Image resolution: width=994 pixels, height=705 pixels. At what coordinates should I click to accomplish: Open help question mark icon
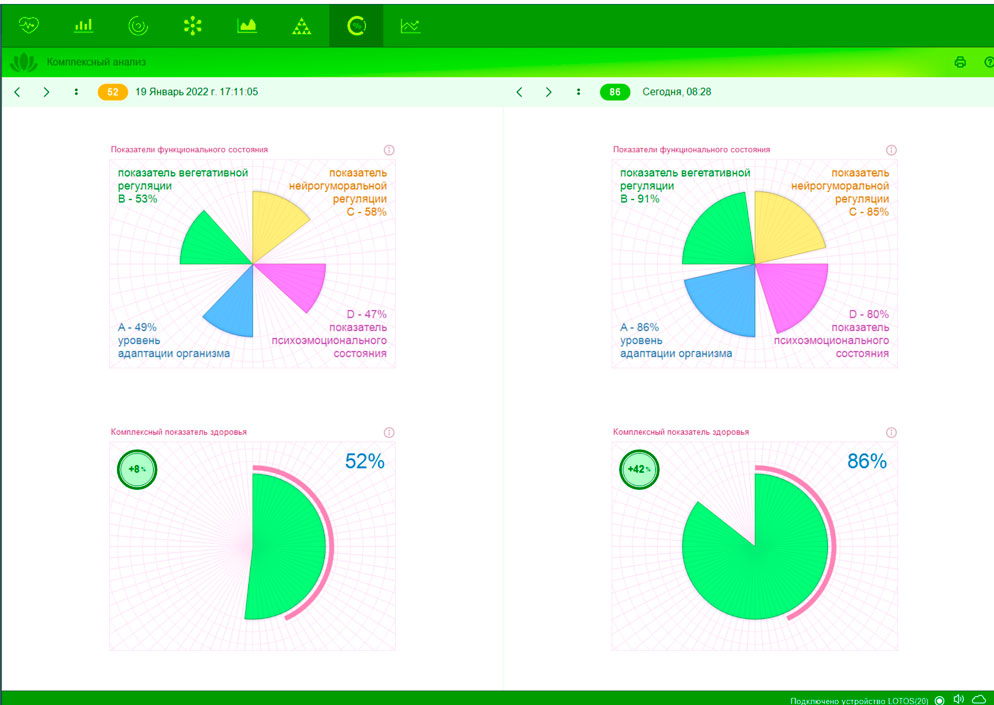pyautogui.click(x=988, y=62)
